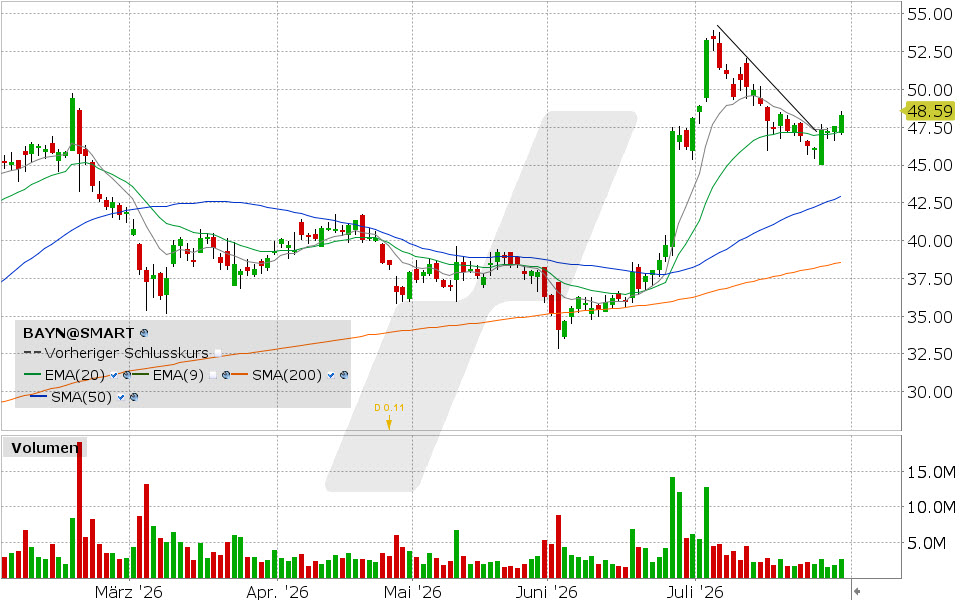Click the Apr. '26 date label
960x600 pixels.
[277, 592]
